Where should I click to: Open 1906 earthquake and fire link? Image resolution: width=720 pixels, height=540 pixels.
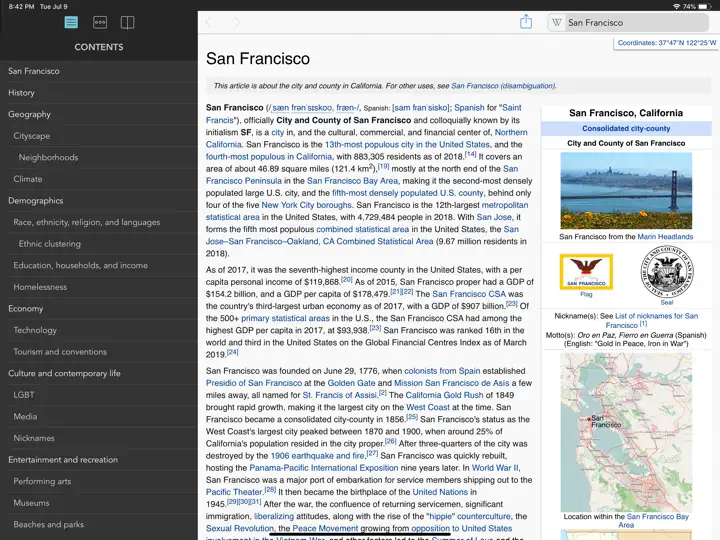[x=318, y=456]
